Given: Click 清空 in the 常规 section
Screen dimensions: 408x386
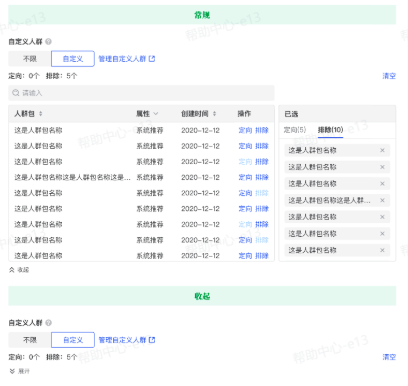Looking at the screenshot, I should (x=389, y=76).
